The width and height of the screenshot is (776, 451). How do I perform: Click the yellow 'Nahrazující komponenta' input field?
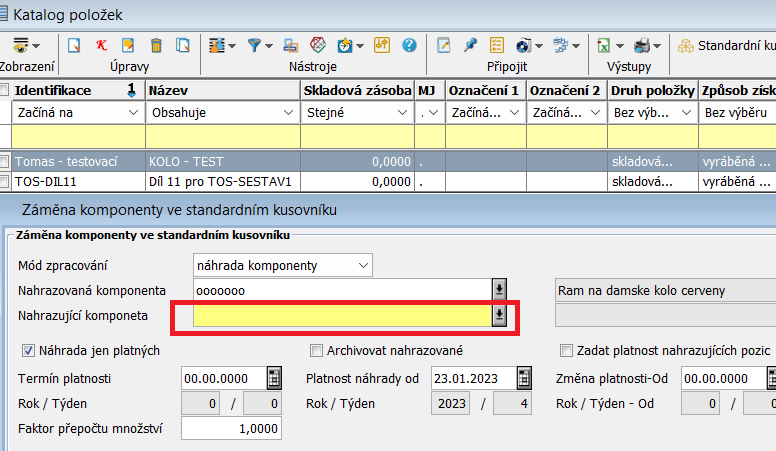[x=341, y=316]
